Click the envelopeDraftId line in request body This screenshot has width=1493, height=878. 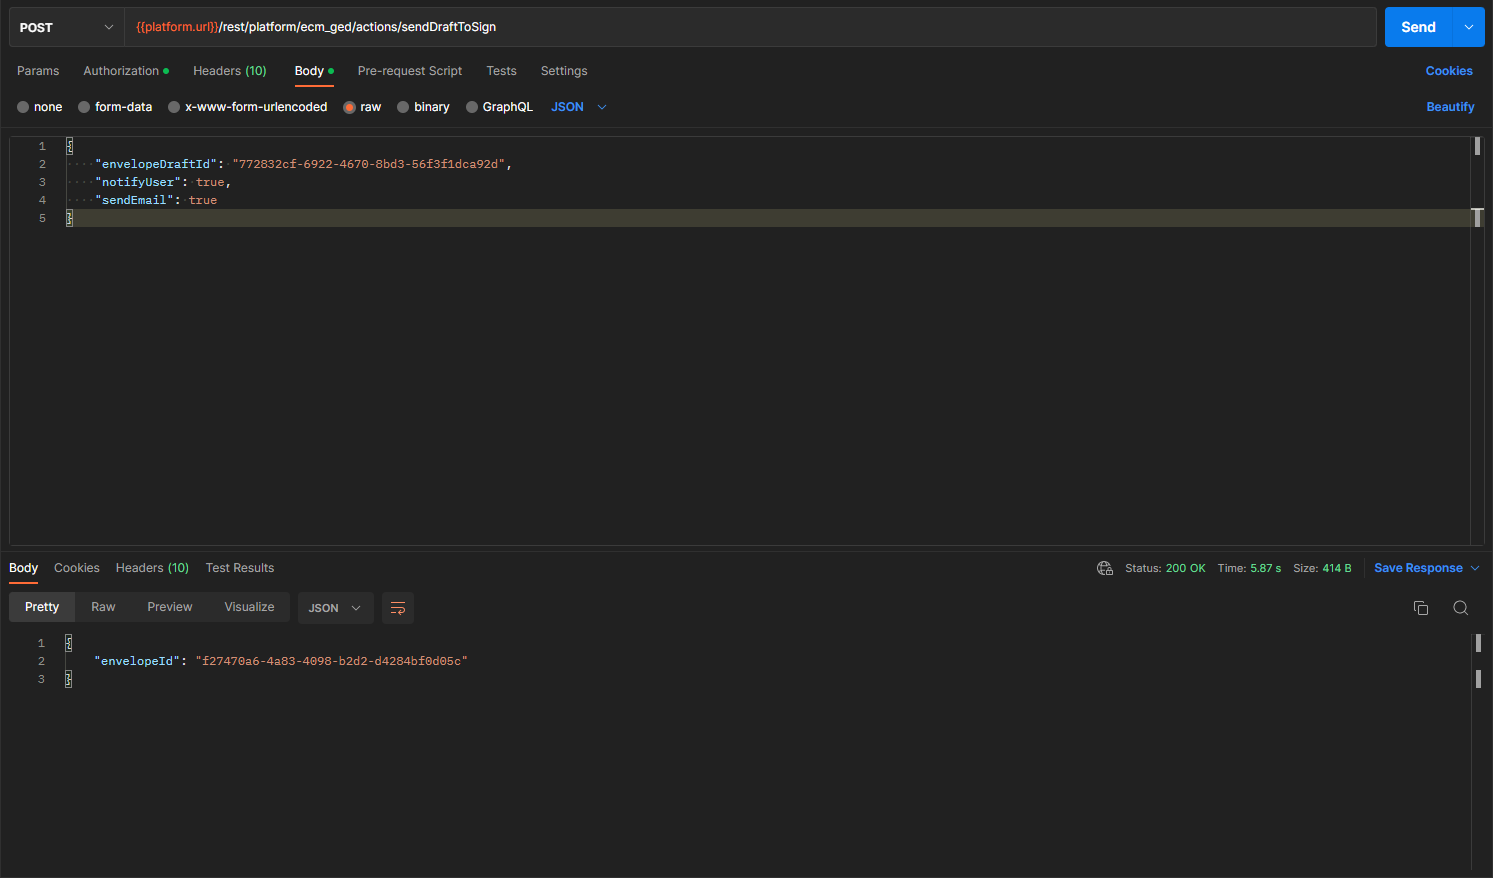point(303,164)
